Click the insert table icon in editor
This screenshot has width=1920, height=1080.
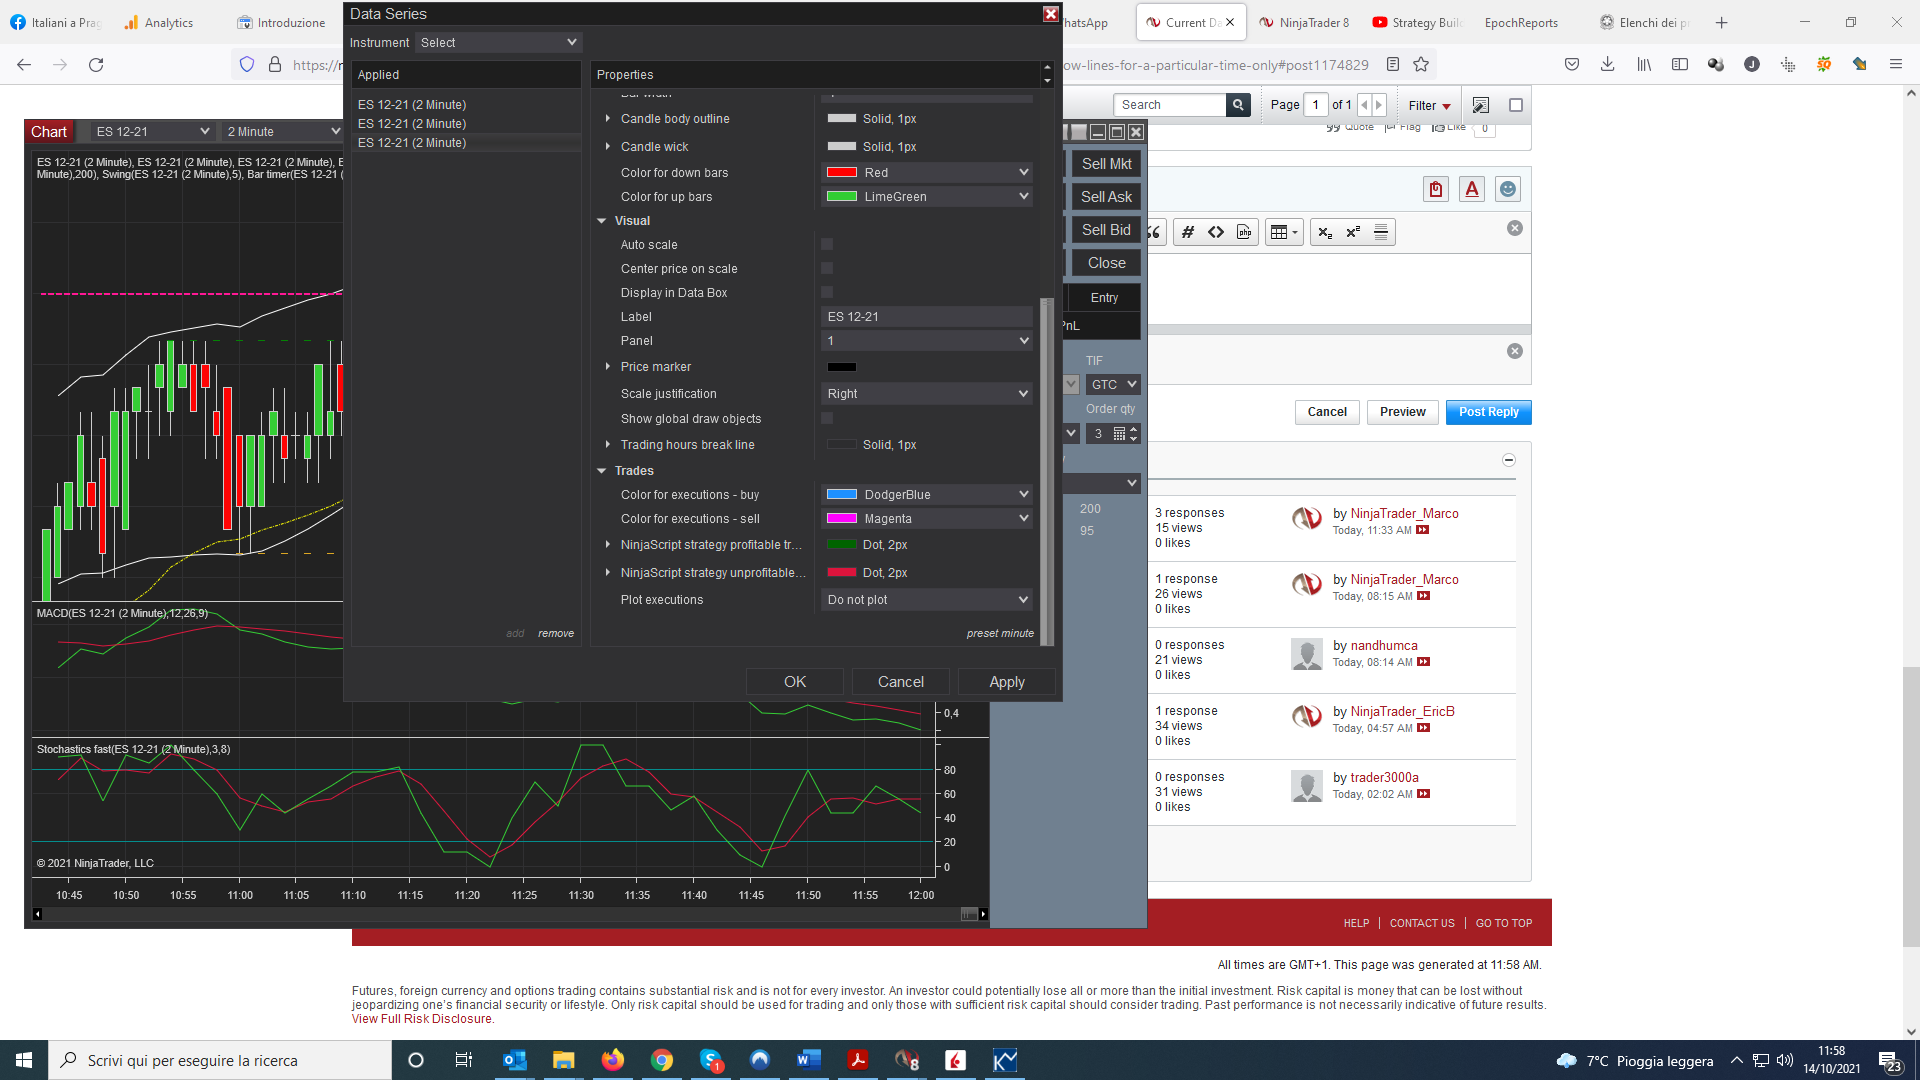click(x=1279, y=232)
